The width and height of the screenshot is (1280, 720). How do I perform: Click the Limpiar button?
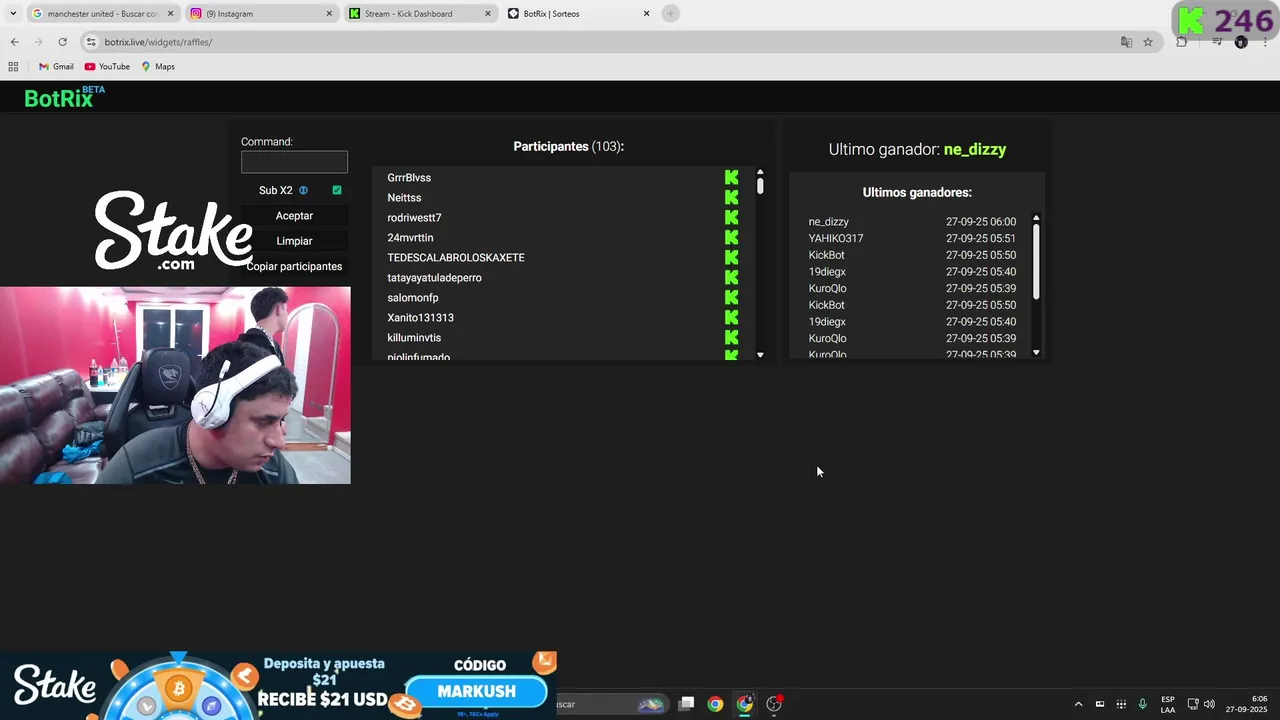294,241
